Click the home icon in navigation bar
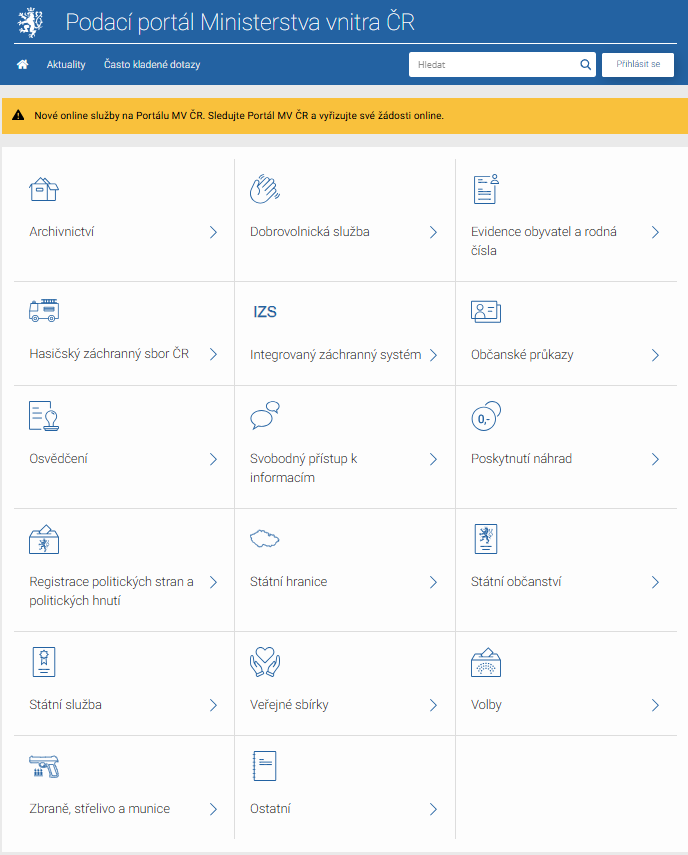 pos(23,65)
